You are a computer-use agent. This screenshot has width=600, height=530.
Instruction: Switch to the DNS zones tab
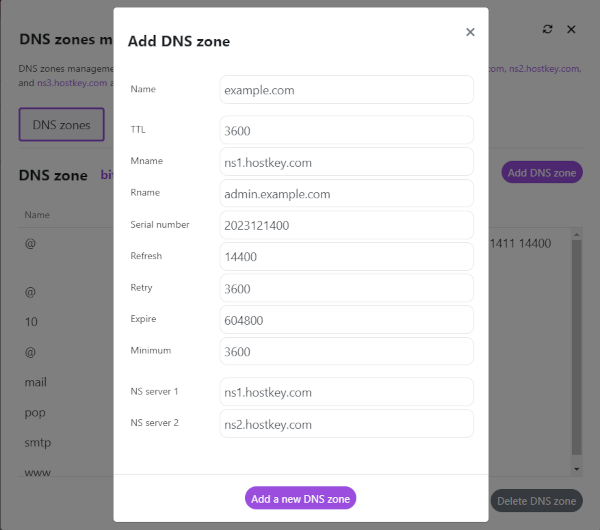pyautogui.click(x=61, y=125)
